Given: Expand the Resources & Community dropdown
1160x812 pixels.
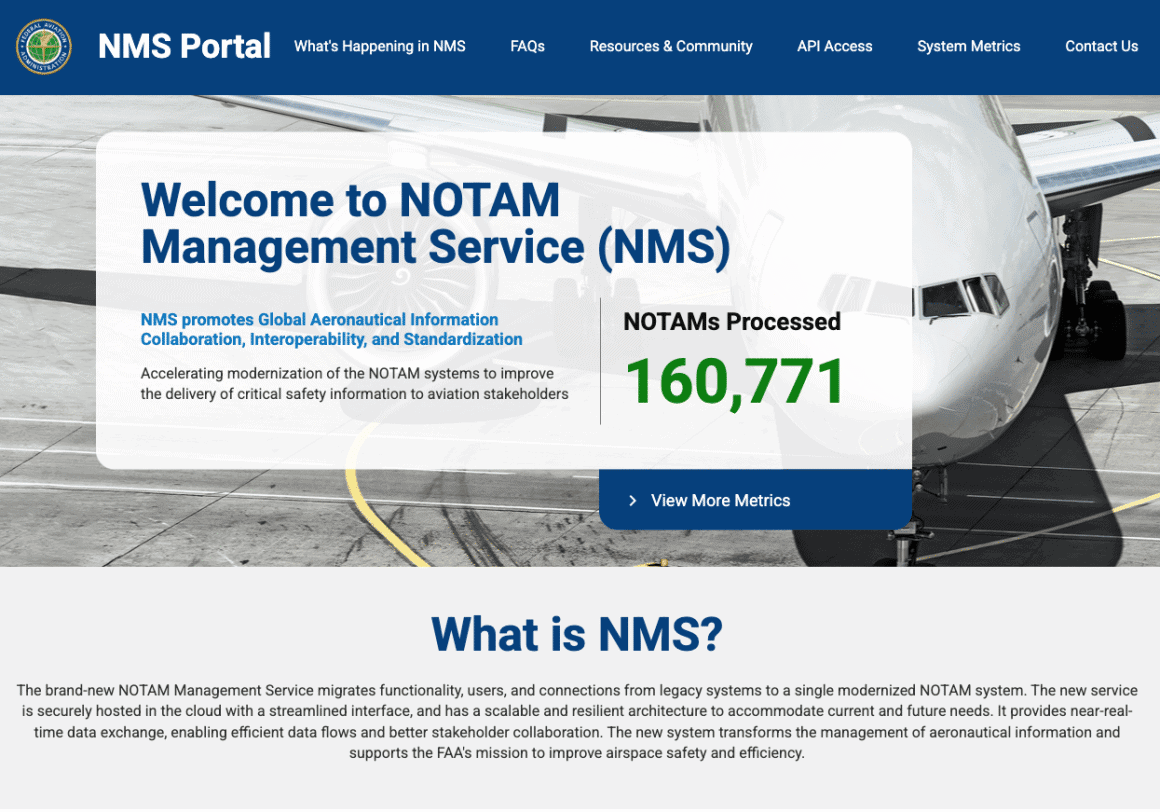Looking at the screenshot, I should pos(671,46).
